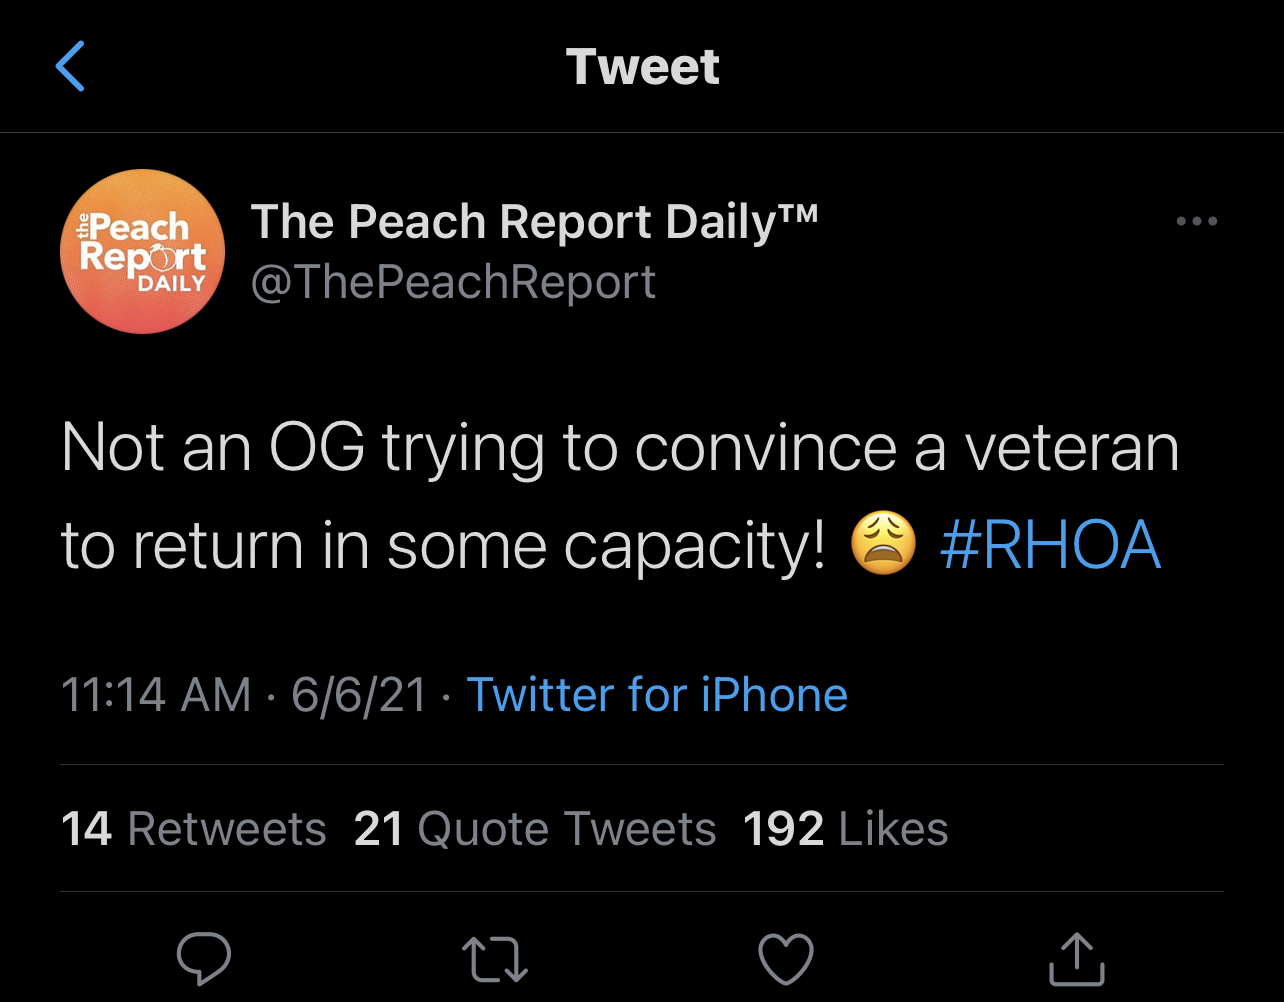The image size is (1284, 1002).
Task: Tap the 6/6/21 date
Action: click(359, 695)
